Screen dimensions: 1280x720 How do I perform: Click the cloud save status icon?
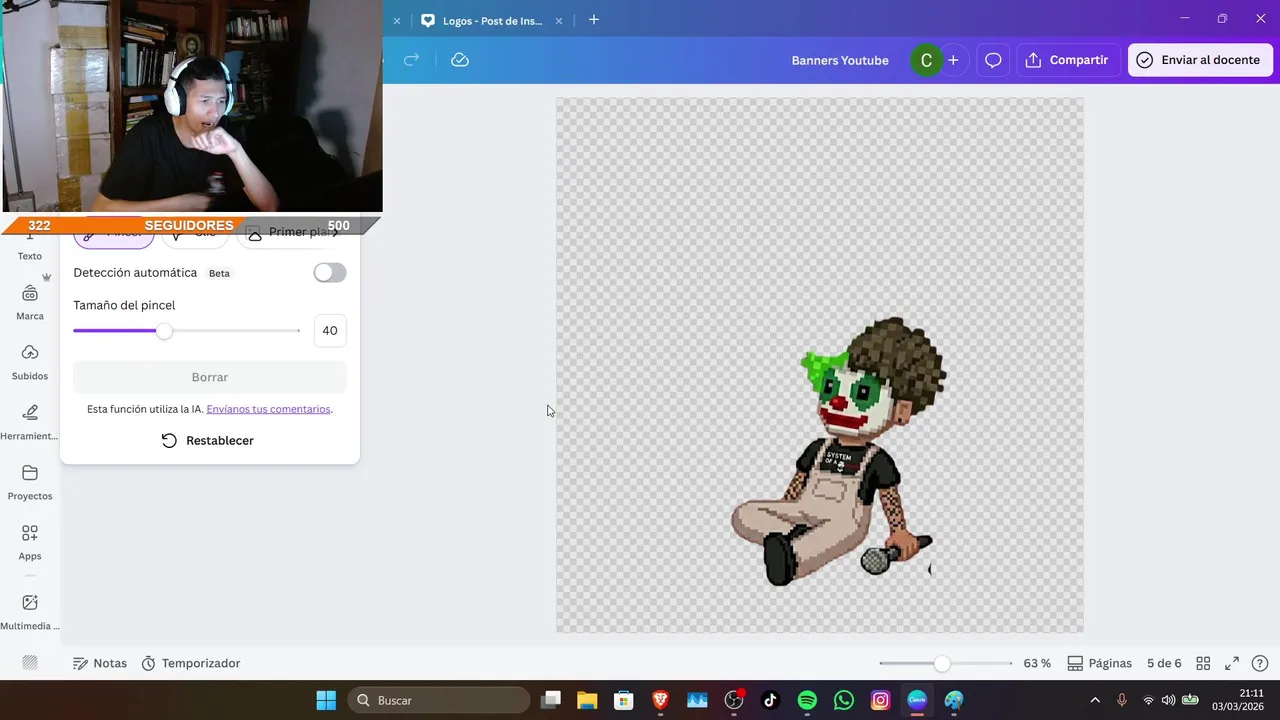pyautogui.click(x=460, y=60)
